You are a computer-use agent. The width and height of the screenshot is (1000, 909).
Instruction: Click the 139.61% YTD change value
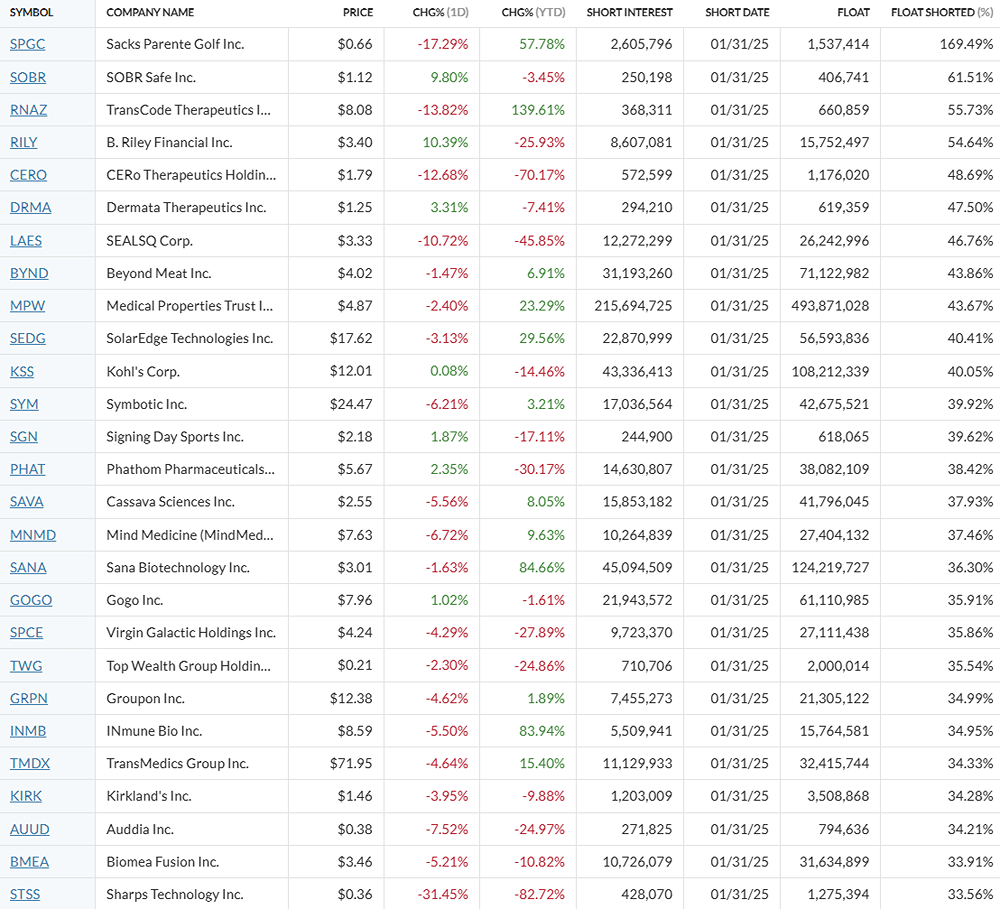point(538,110)
